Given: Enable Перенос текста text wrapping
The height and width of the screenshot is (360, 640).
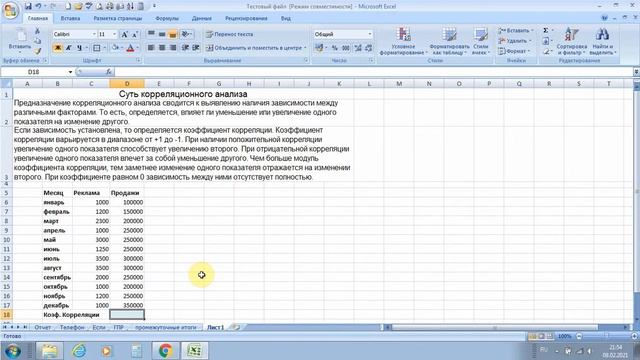Looking at the screenshot, I should pyautogui.click(x=229, y=34).
